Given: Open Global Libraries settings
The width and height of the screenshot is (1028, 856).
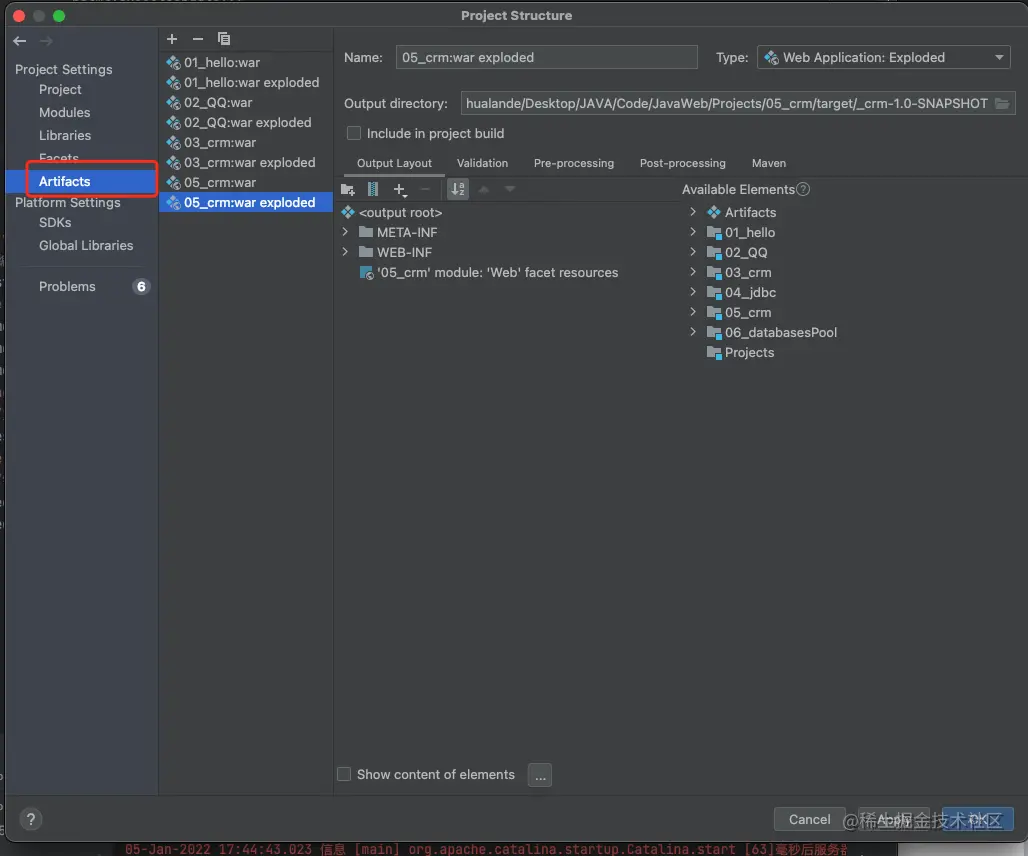Looking at the screenshot, I should coord(86,245).
